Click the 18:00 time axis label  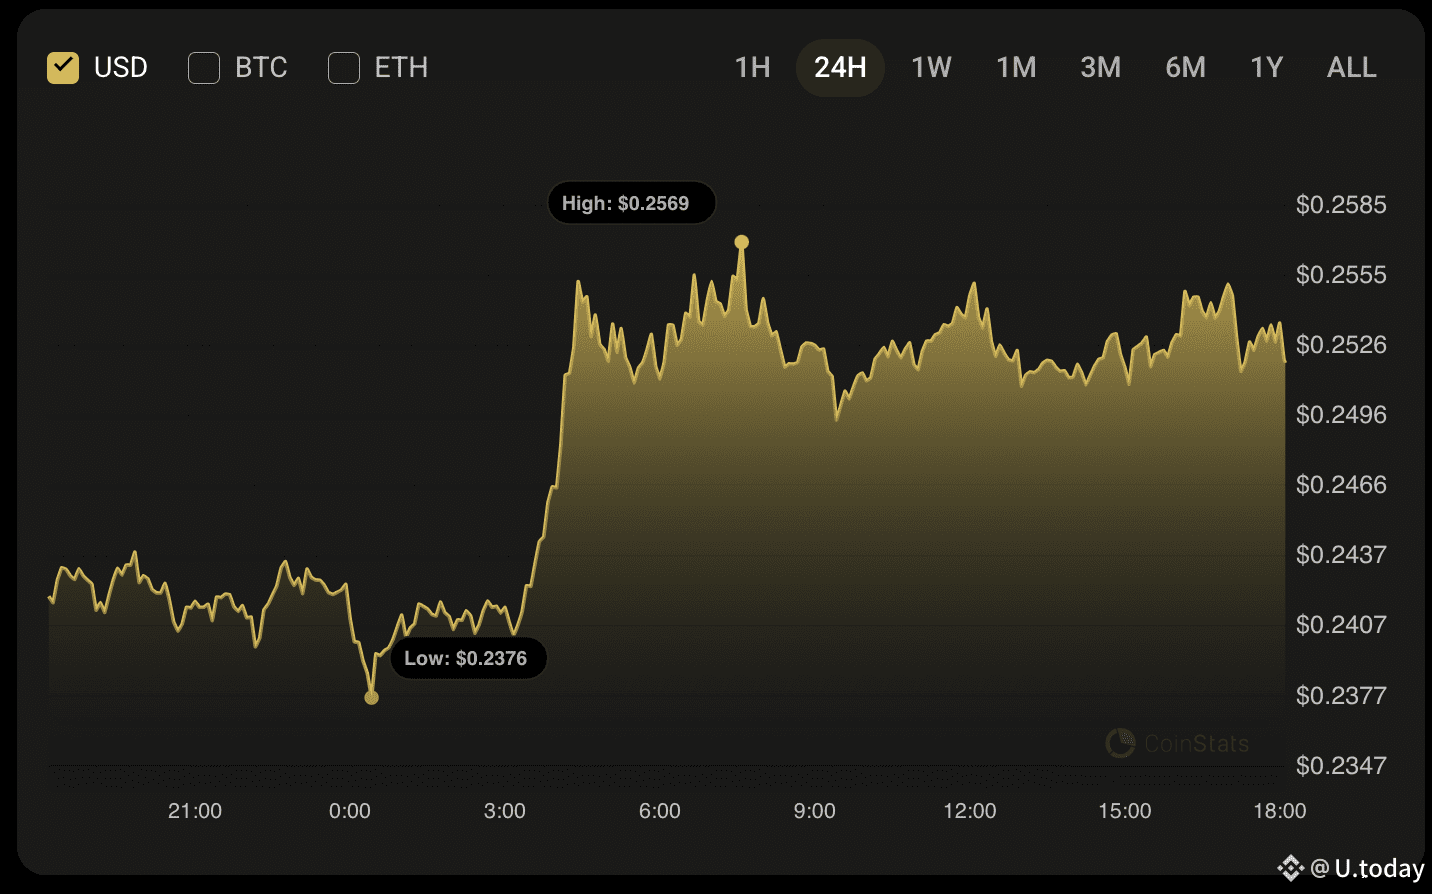click(x=1280, y=811)
